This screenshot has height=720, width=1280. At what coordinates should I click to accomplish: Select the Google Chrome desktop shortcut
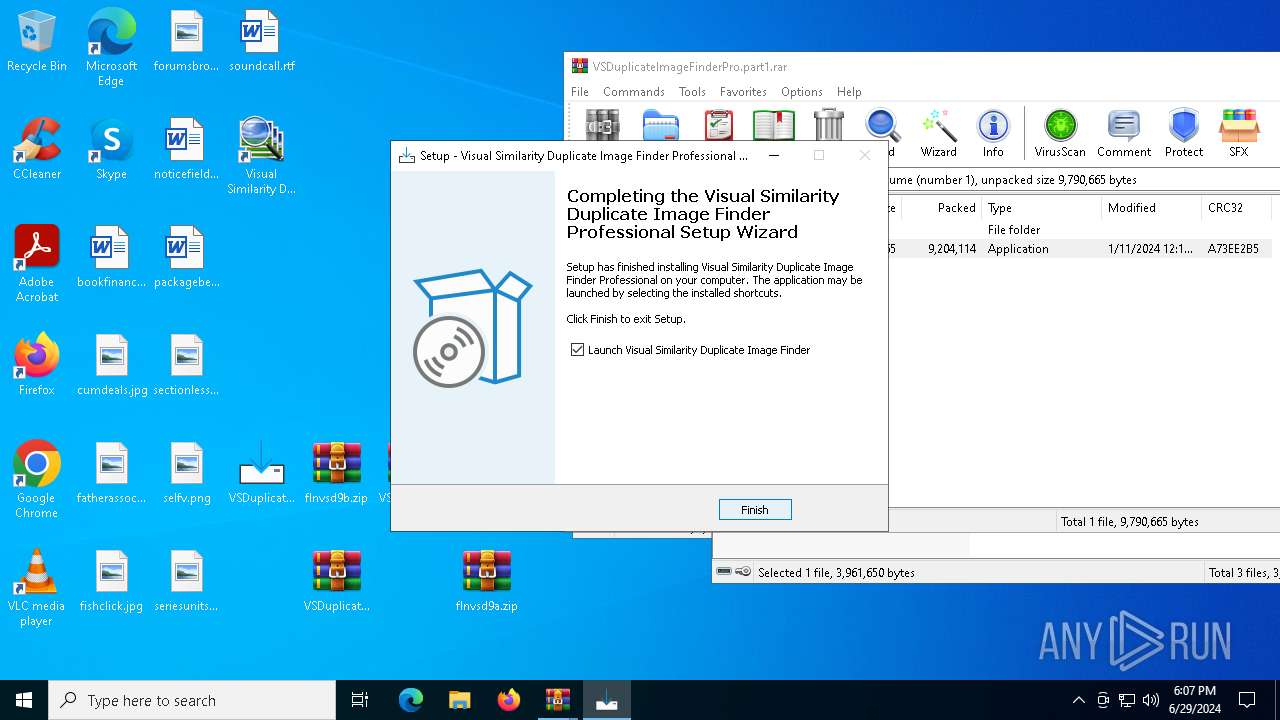37,480
